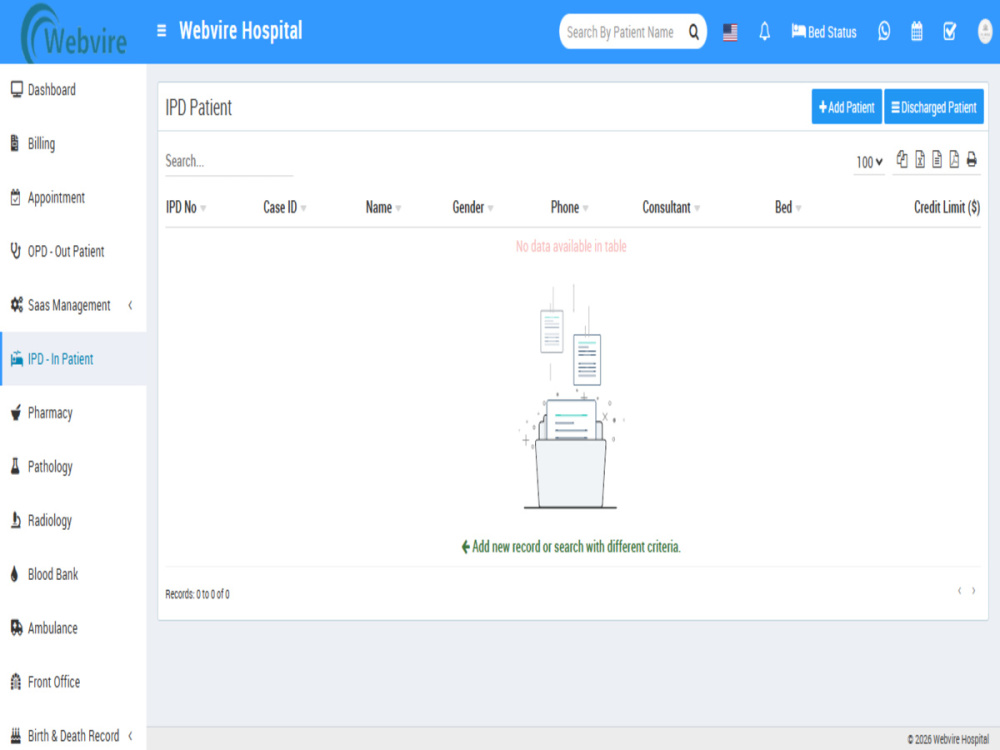The height and width of the screenshot is (750, 1000).
Task: Export table to CSV icon
Action: coord(937,159)
